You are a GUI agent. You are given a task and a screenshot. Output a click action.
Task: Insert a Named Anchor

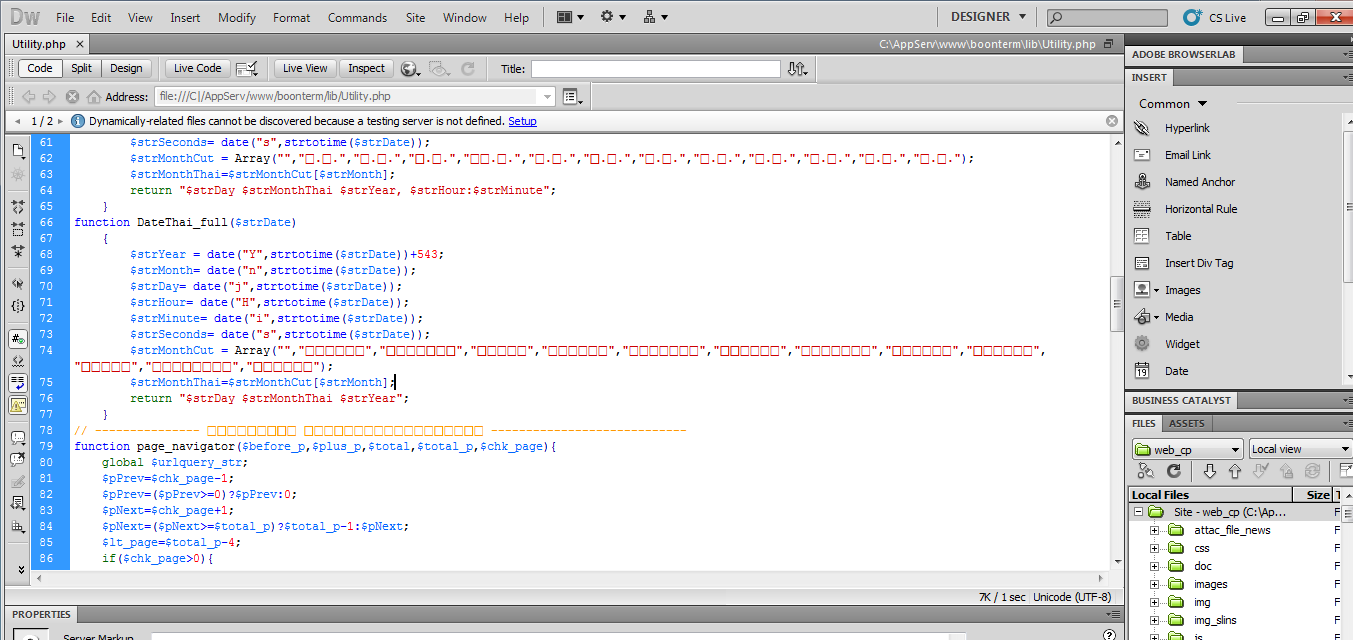tap(1199, 182)
